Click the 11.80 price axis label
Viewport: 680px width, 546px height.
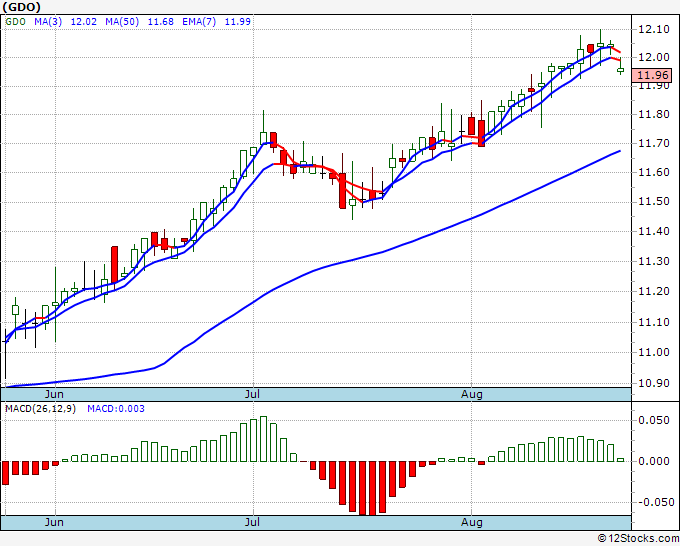pos(654,114)
